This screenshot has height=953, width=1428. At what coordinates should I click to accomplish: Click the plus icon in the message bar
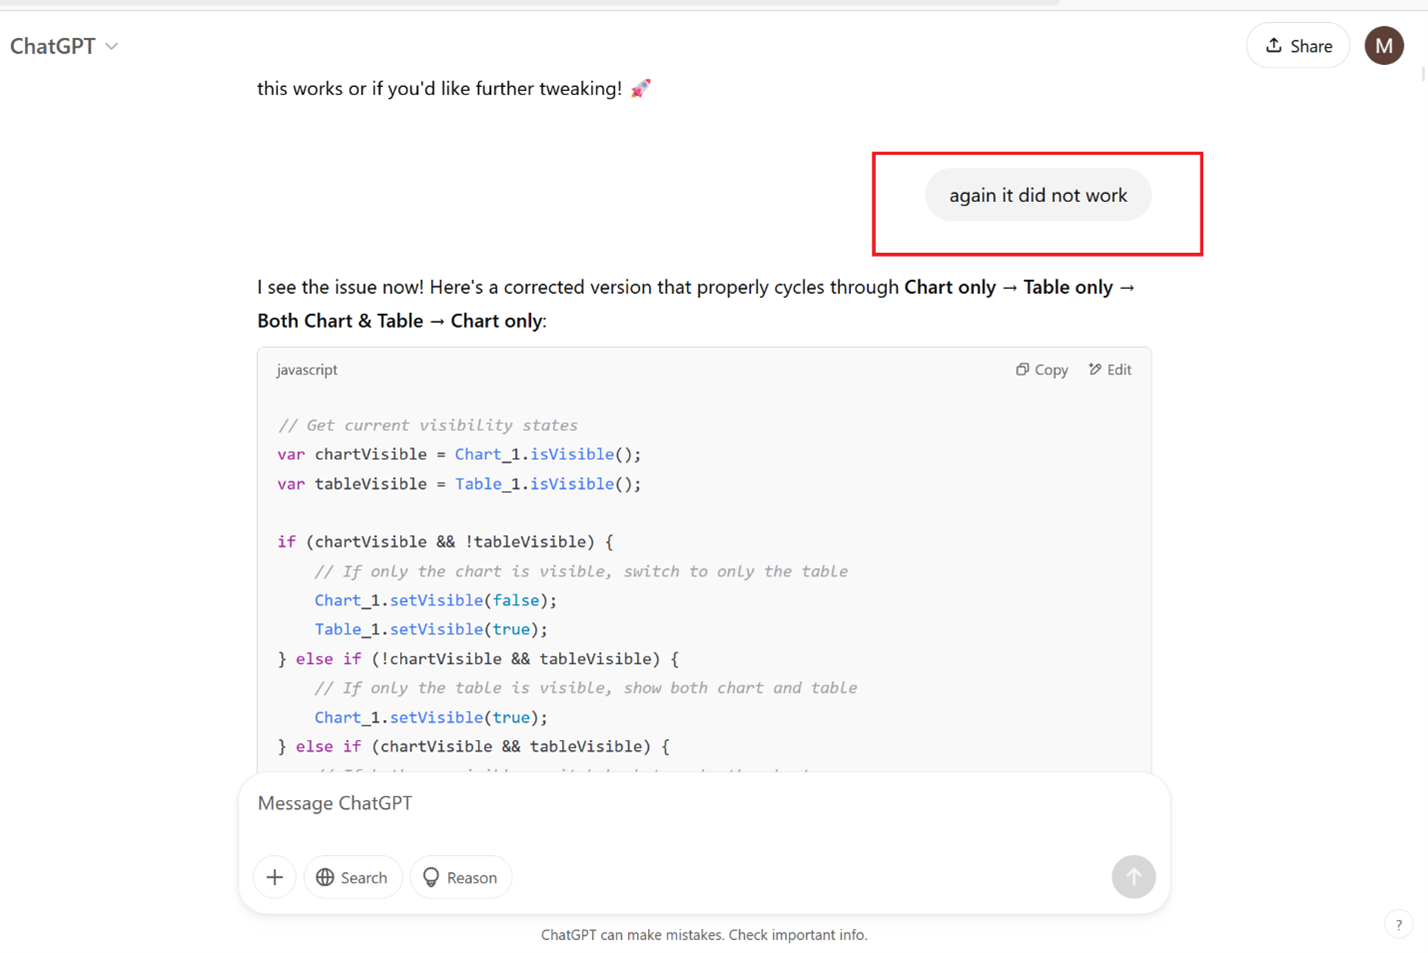point(274,877)
